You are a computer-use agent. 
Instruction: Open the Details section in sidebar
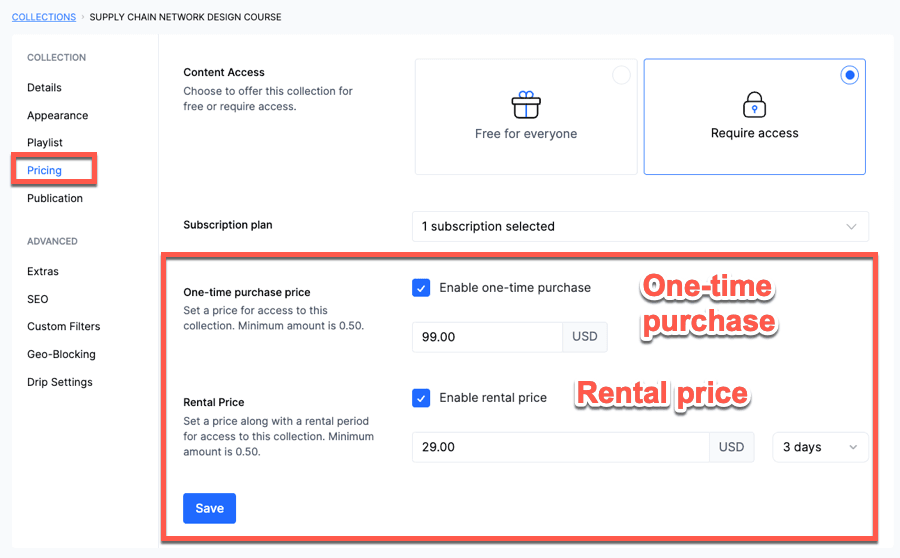click(44, 88)
